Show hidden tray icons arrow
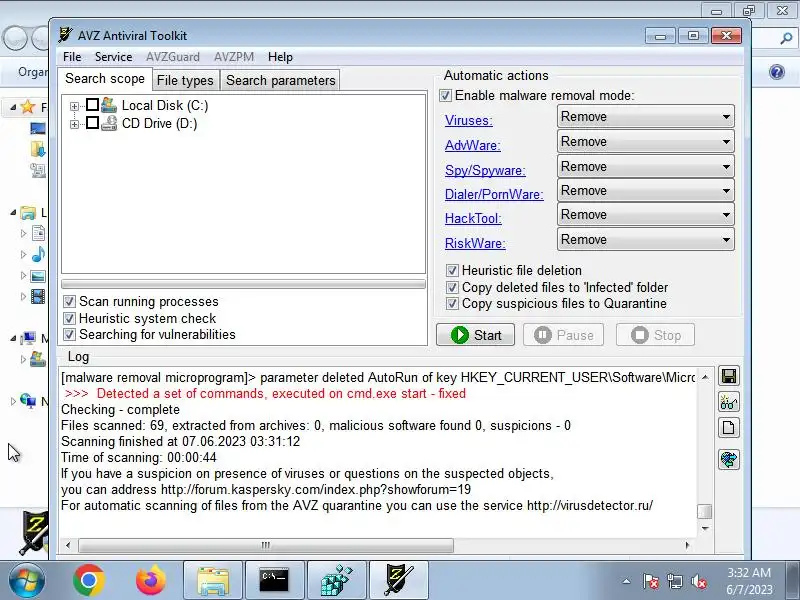The image size is (800, 600). (x=627, y=581)
